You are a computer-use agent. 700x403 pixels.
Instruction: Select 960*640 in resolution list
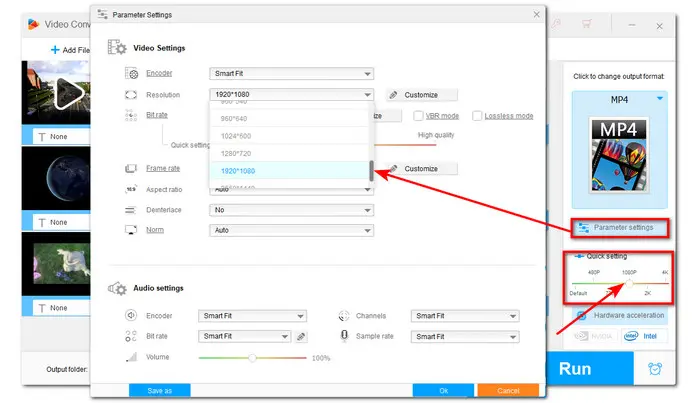[289, 118]
